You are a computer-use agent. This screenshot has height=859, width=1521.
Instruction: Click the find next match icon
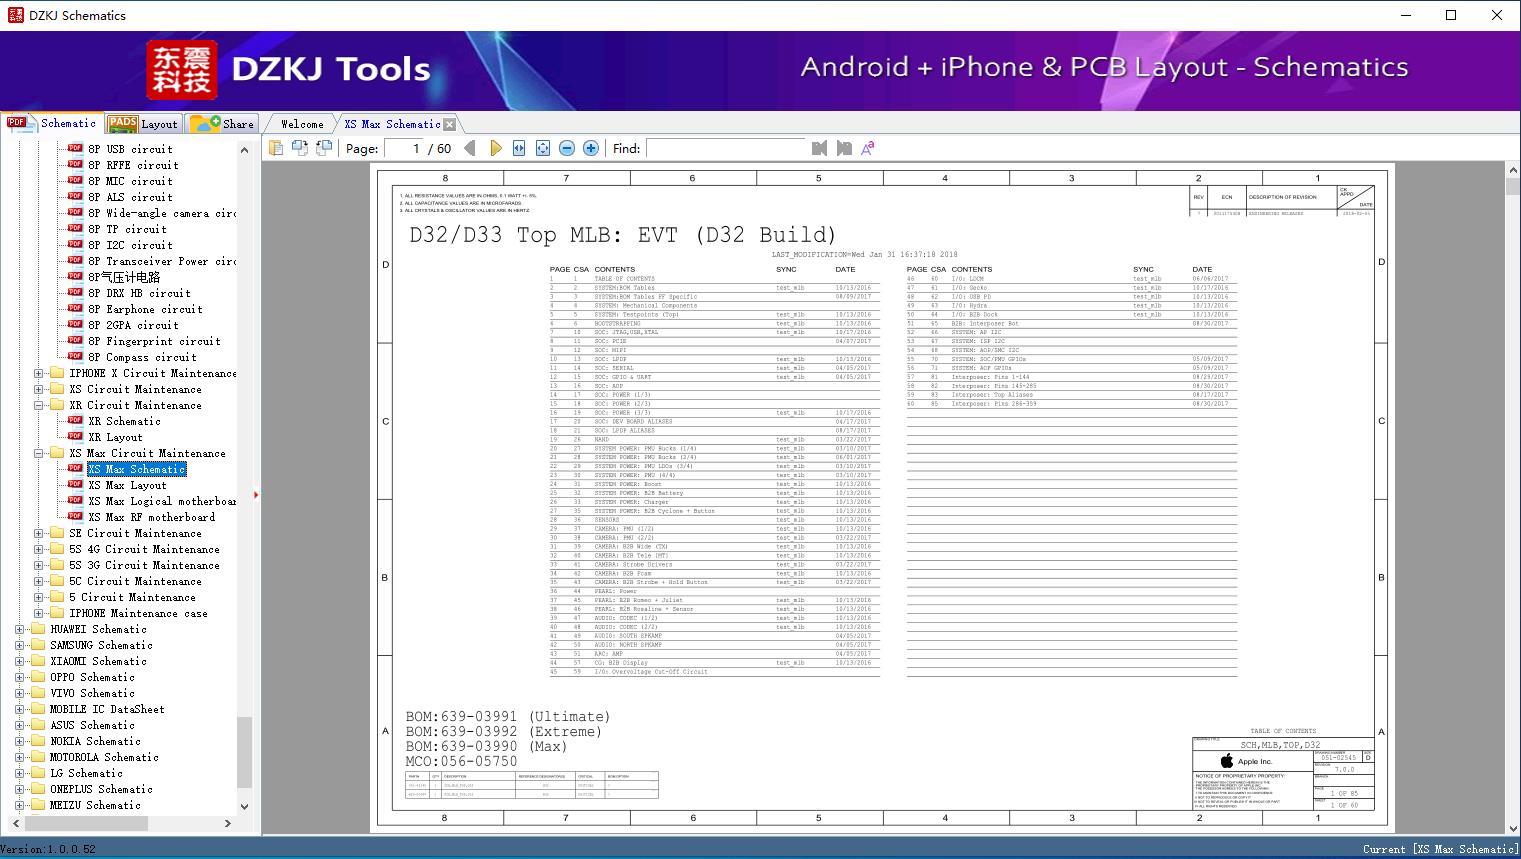tap(844, 148)
